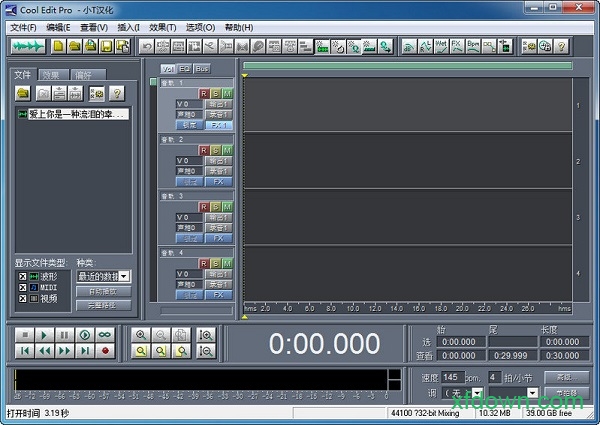Click the circled play-to-end button
600x425 pixels.
coord(85,335)
